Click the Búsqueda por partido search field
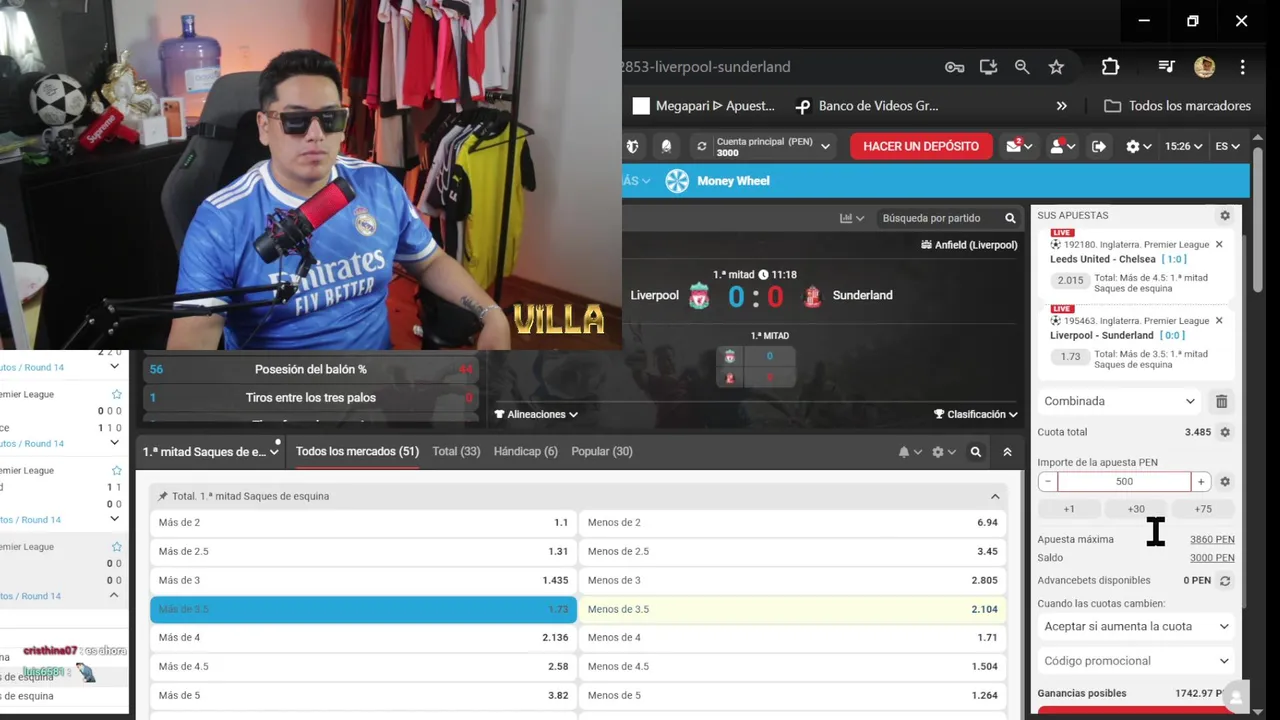1280x720 pixels. pos(938,218)
